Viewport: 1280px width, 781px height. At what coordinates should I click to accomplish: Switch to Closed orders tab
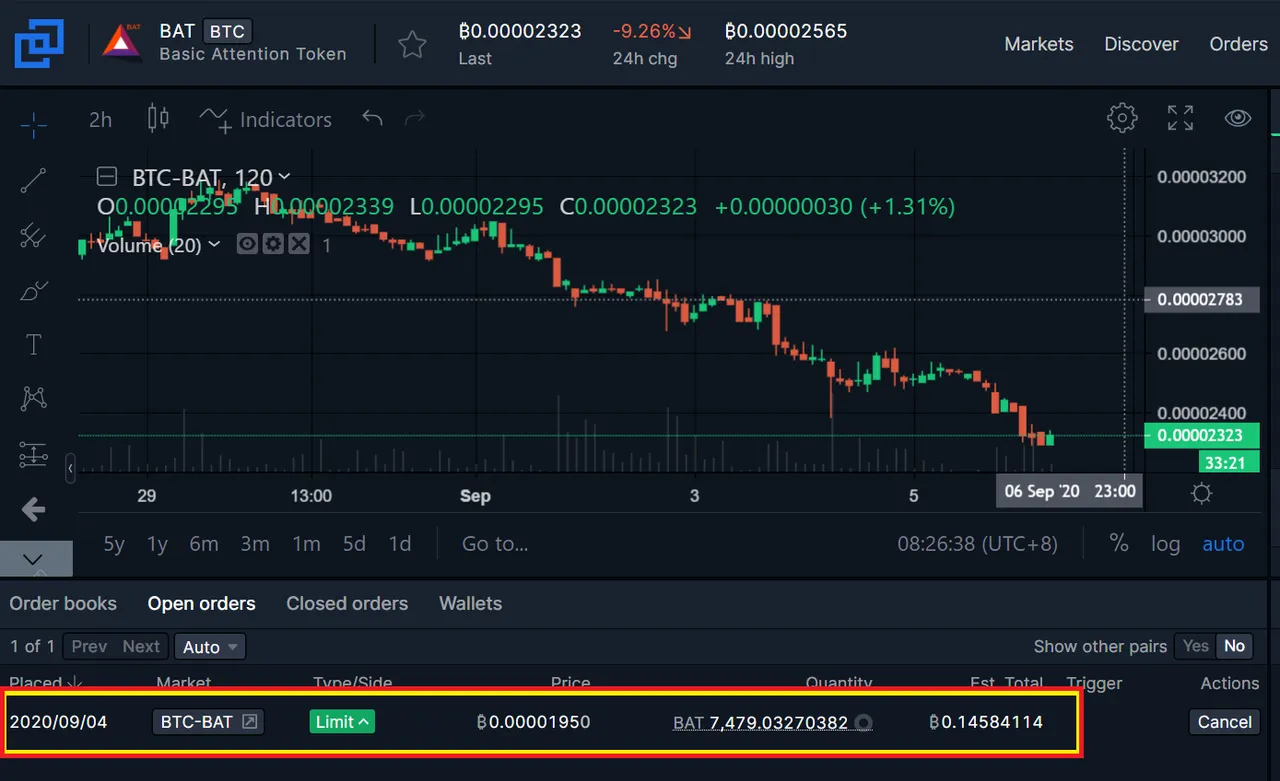tap(347, 604)
